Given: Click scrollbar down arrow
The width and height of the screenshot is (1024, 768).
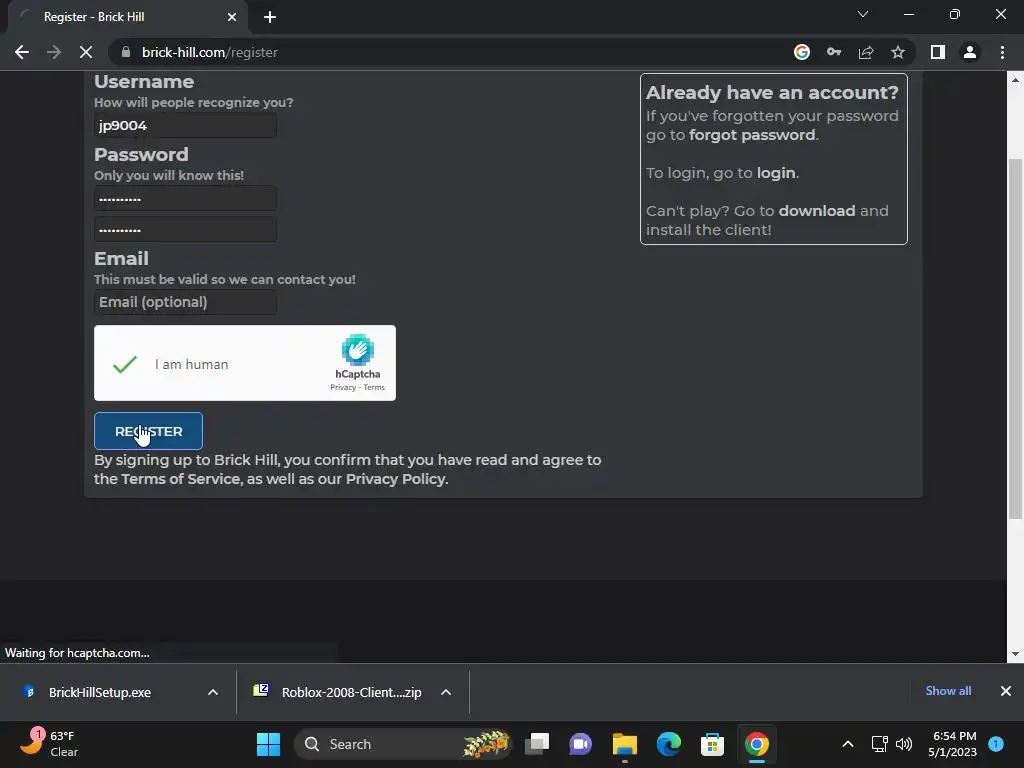Looking at the screenshot, I should (1015, 654).
